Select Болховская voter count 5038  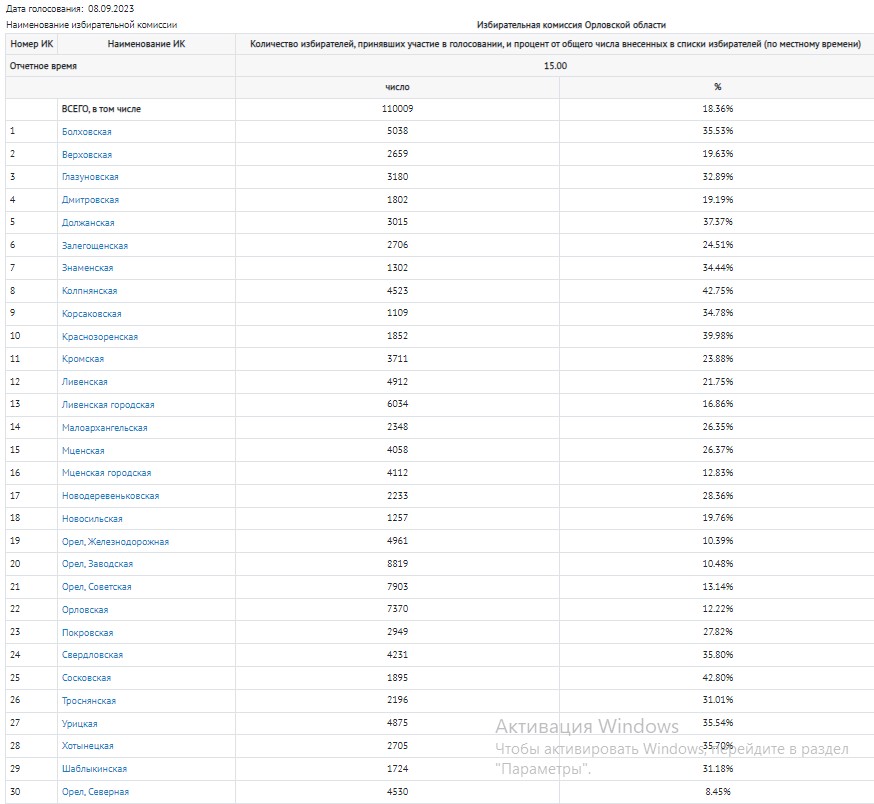coord(397,130)
